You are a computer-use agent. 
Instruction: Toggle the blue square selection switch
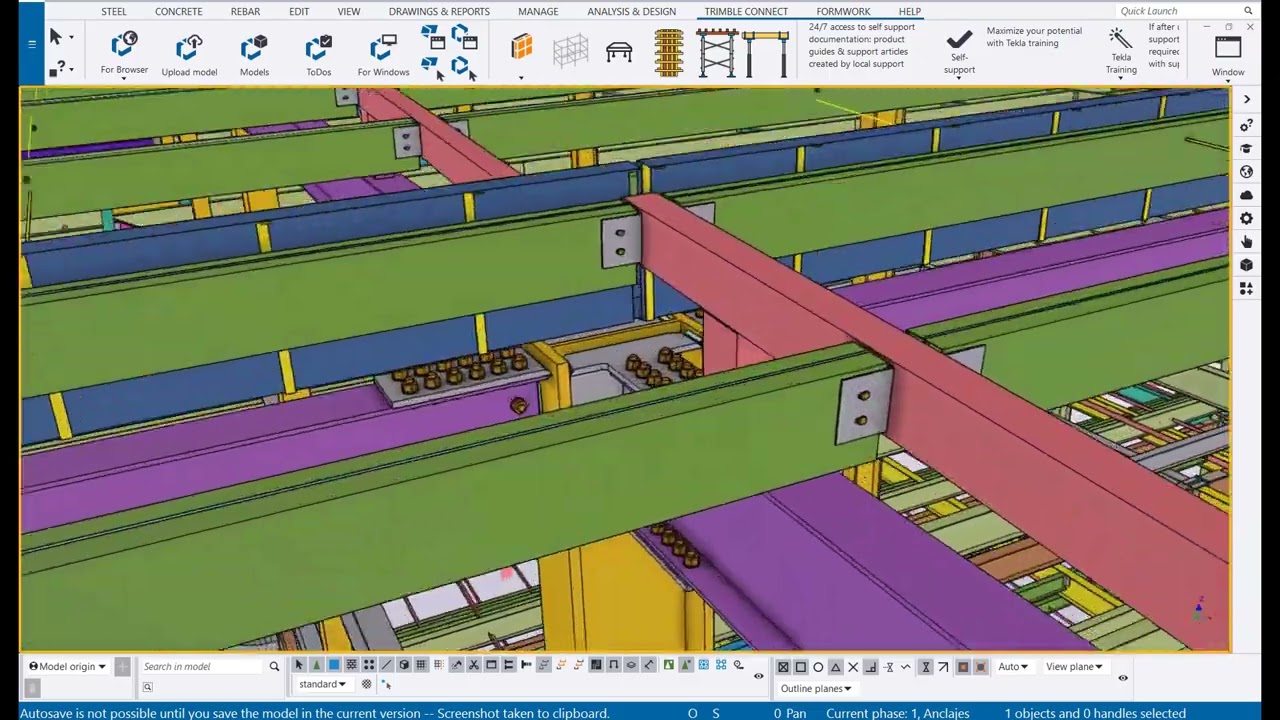334,665
